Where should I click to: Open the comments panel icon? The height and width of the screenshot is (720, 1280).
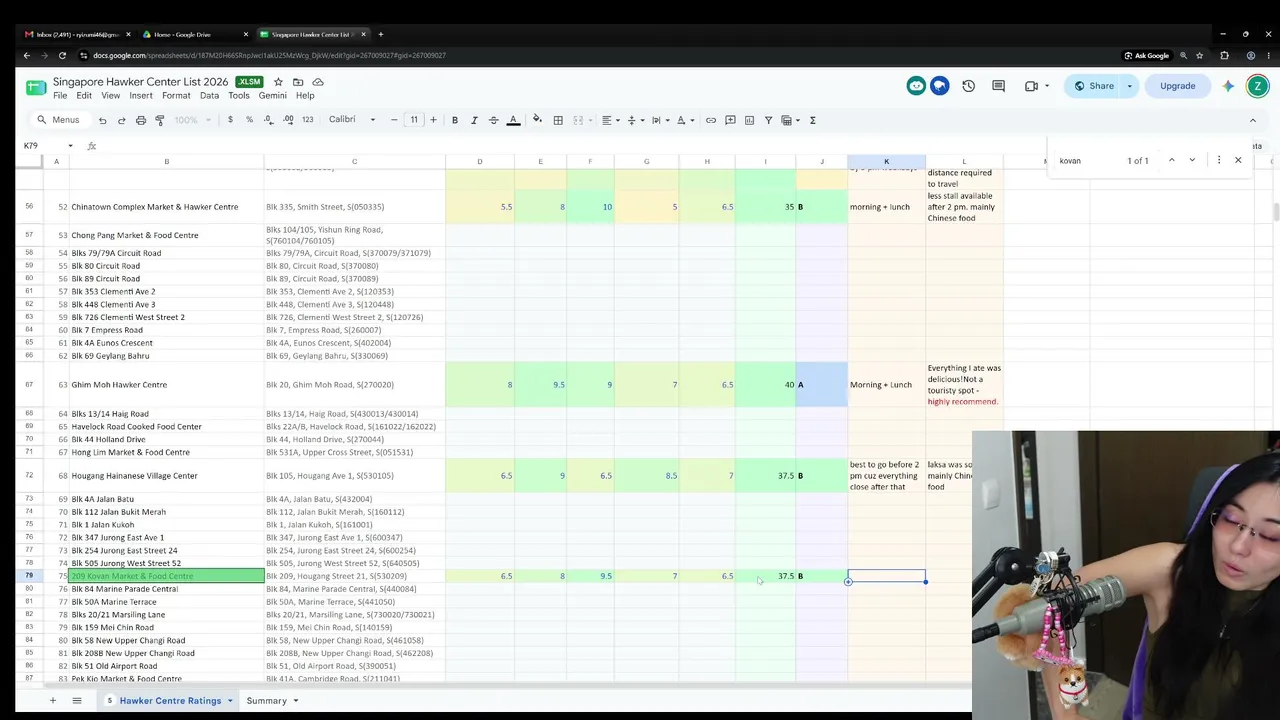998,86
